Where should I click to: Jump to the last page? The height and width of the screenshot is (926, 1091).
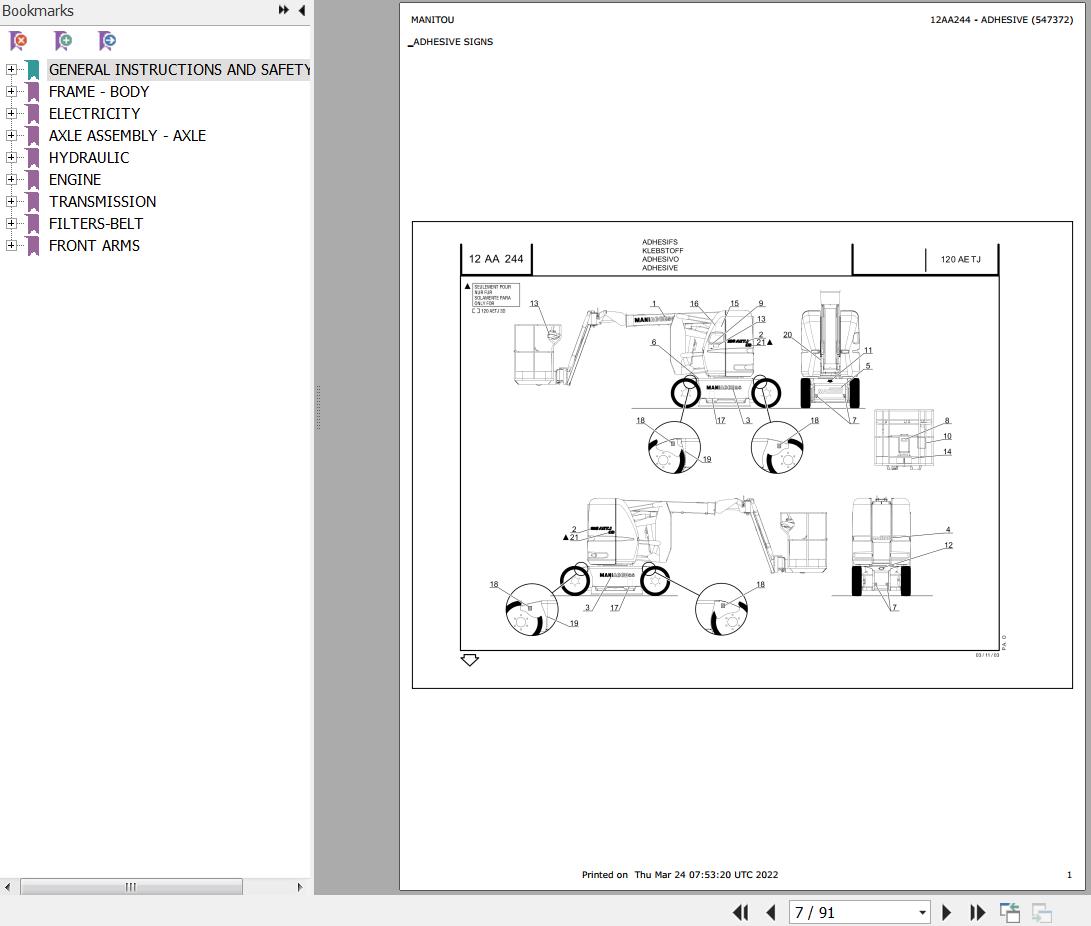tap(978, 912)
